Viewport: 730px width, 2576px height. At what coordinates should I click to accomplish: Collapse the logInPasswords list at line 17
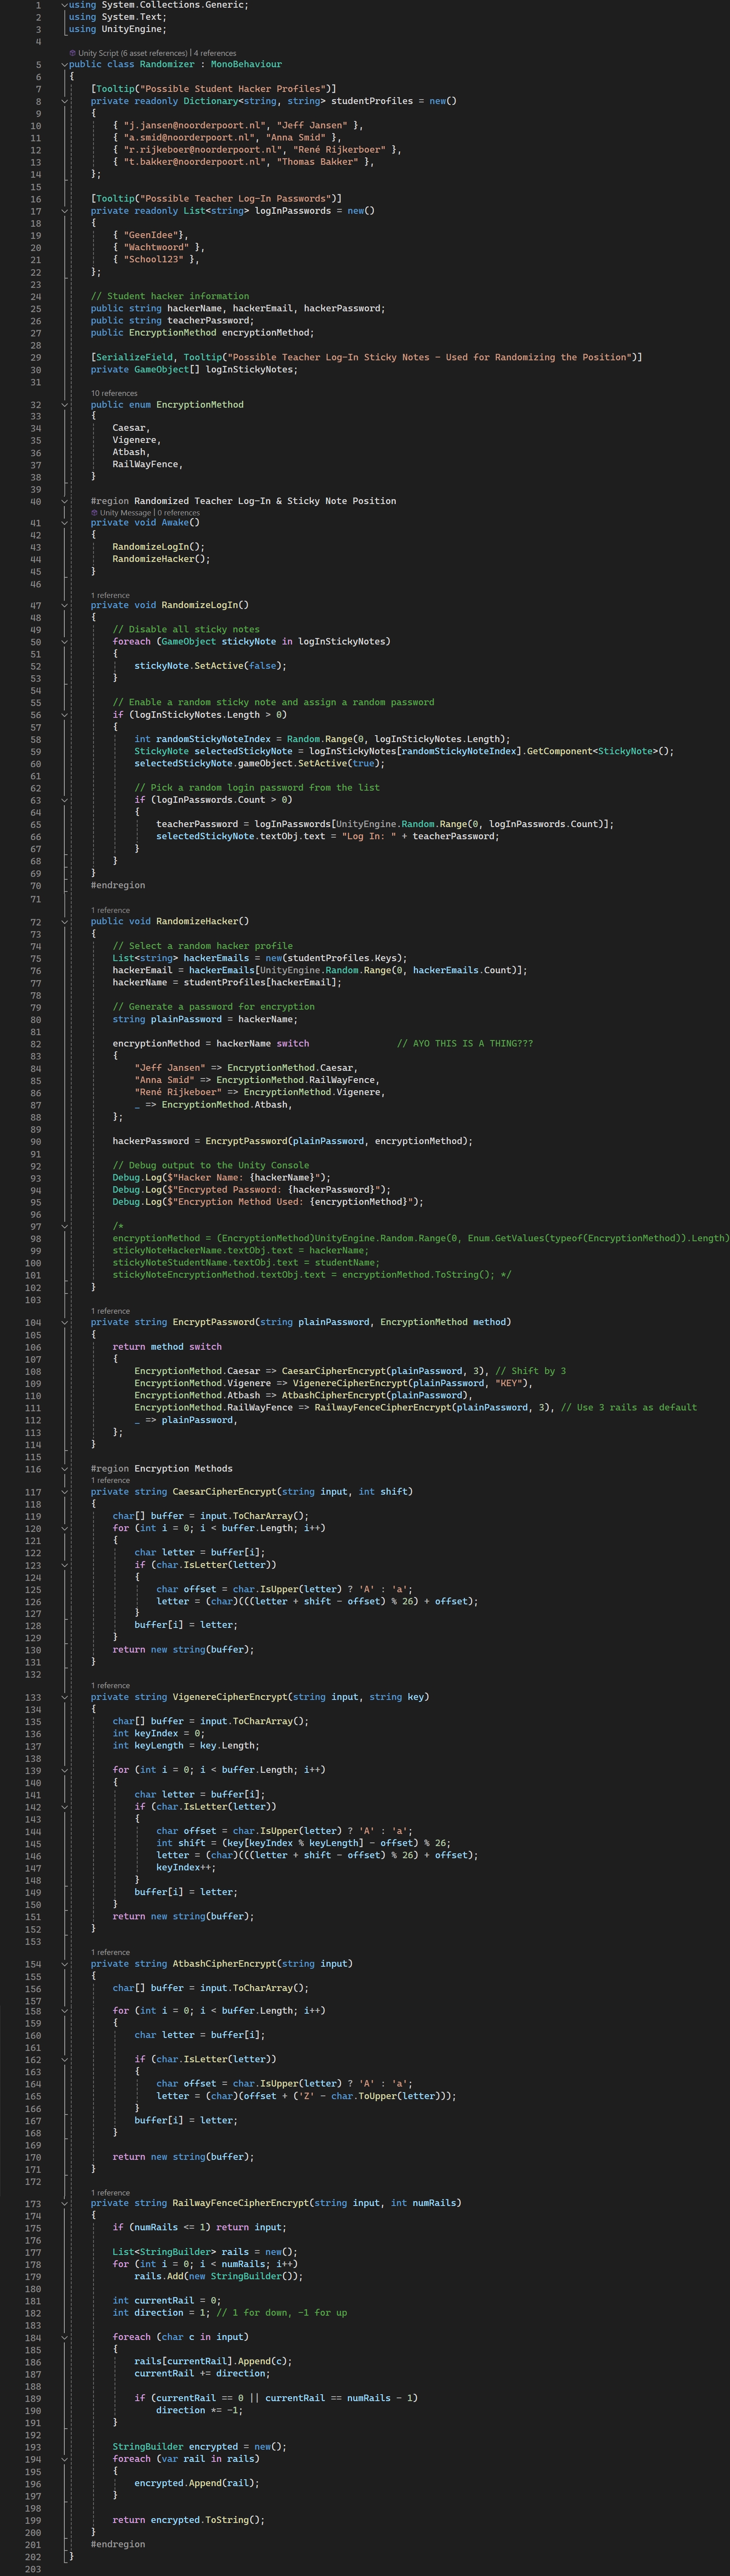(65, 211)
